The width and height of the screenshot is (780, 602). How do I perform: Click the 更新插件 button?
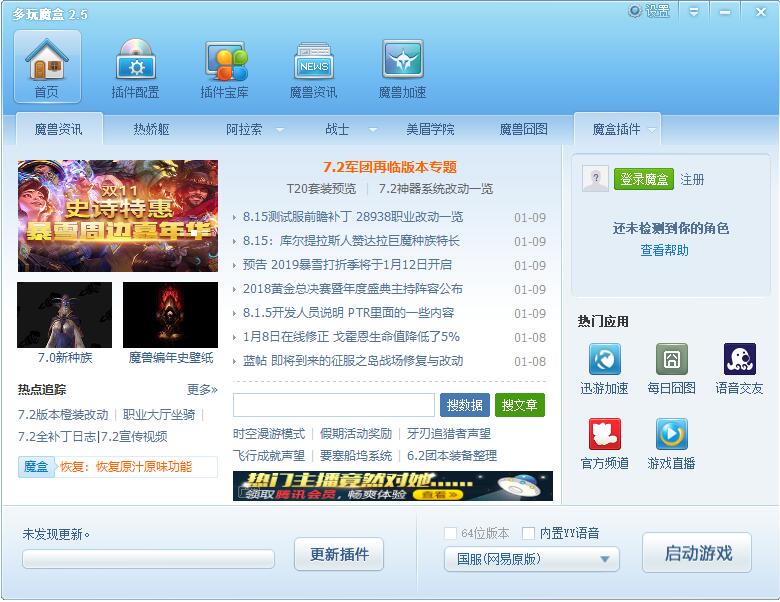click(x=339, y=554)
